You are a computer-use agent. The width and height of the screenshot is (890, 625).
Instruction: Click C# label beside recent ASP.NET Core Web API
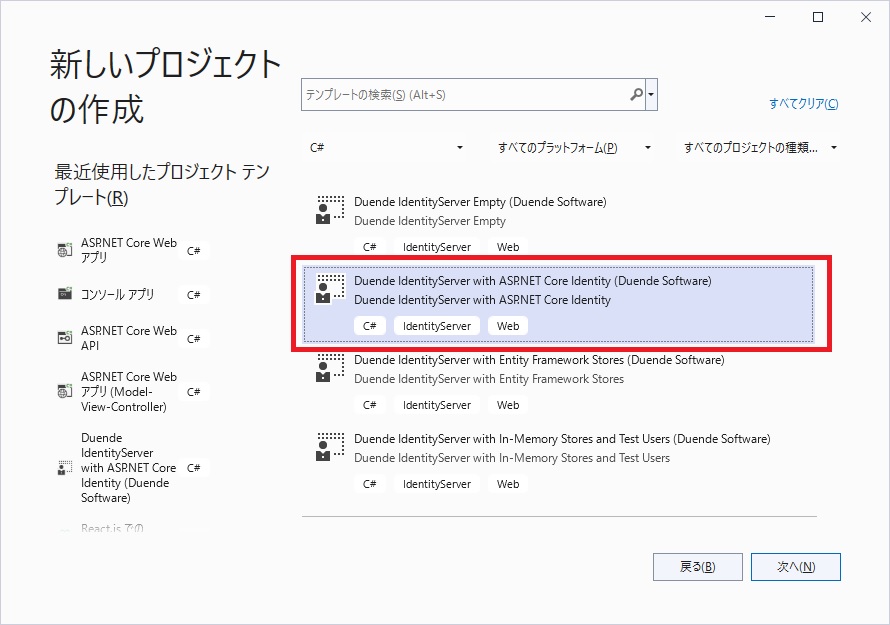[194, 338]
